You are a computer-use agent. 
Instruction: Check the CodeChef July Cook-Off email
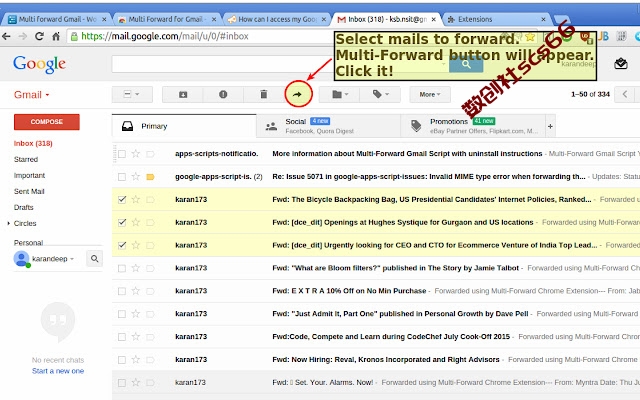click(122, 337)
